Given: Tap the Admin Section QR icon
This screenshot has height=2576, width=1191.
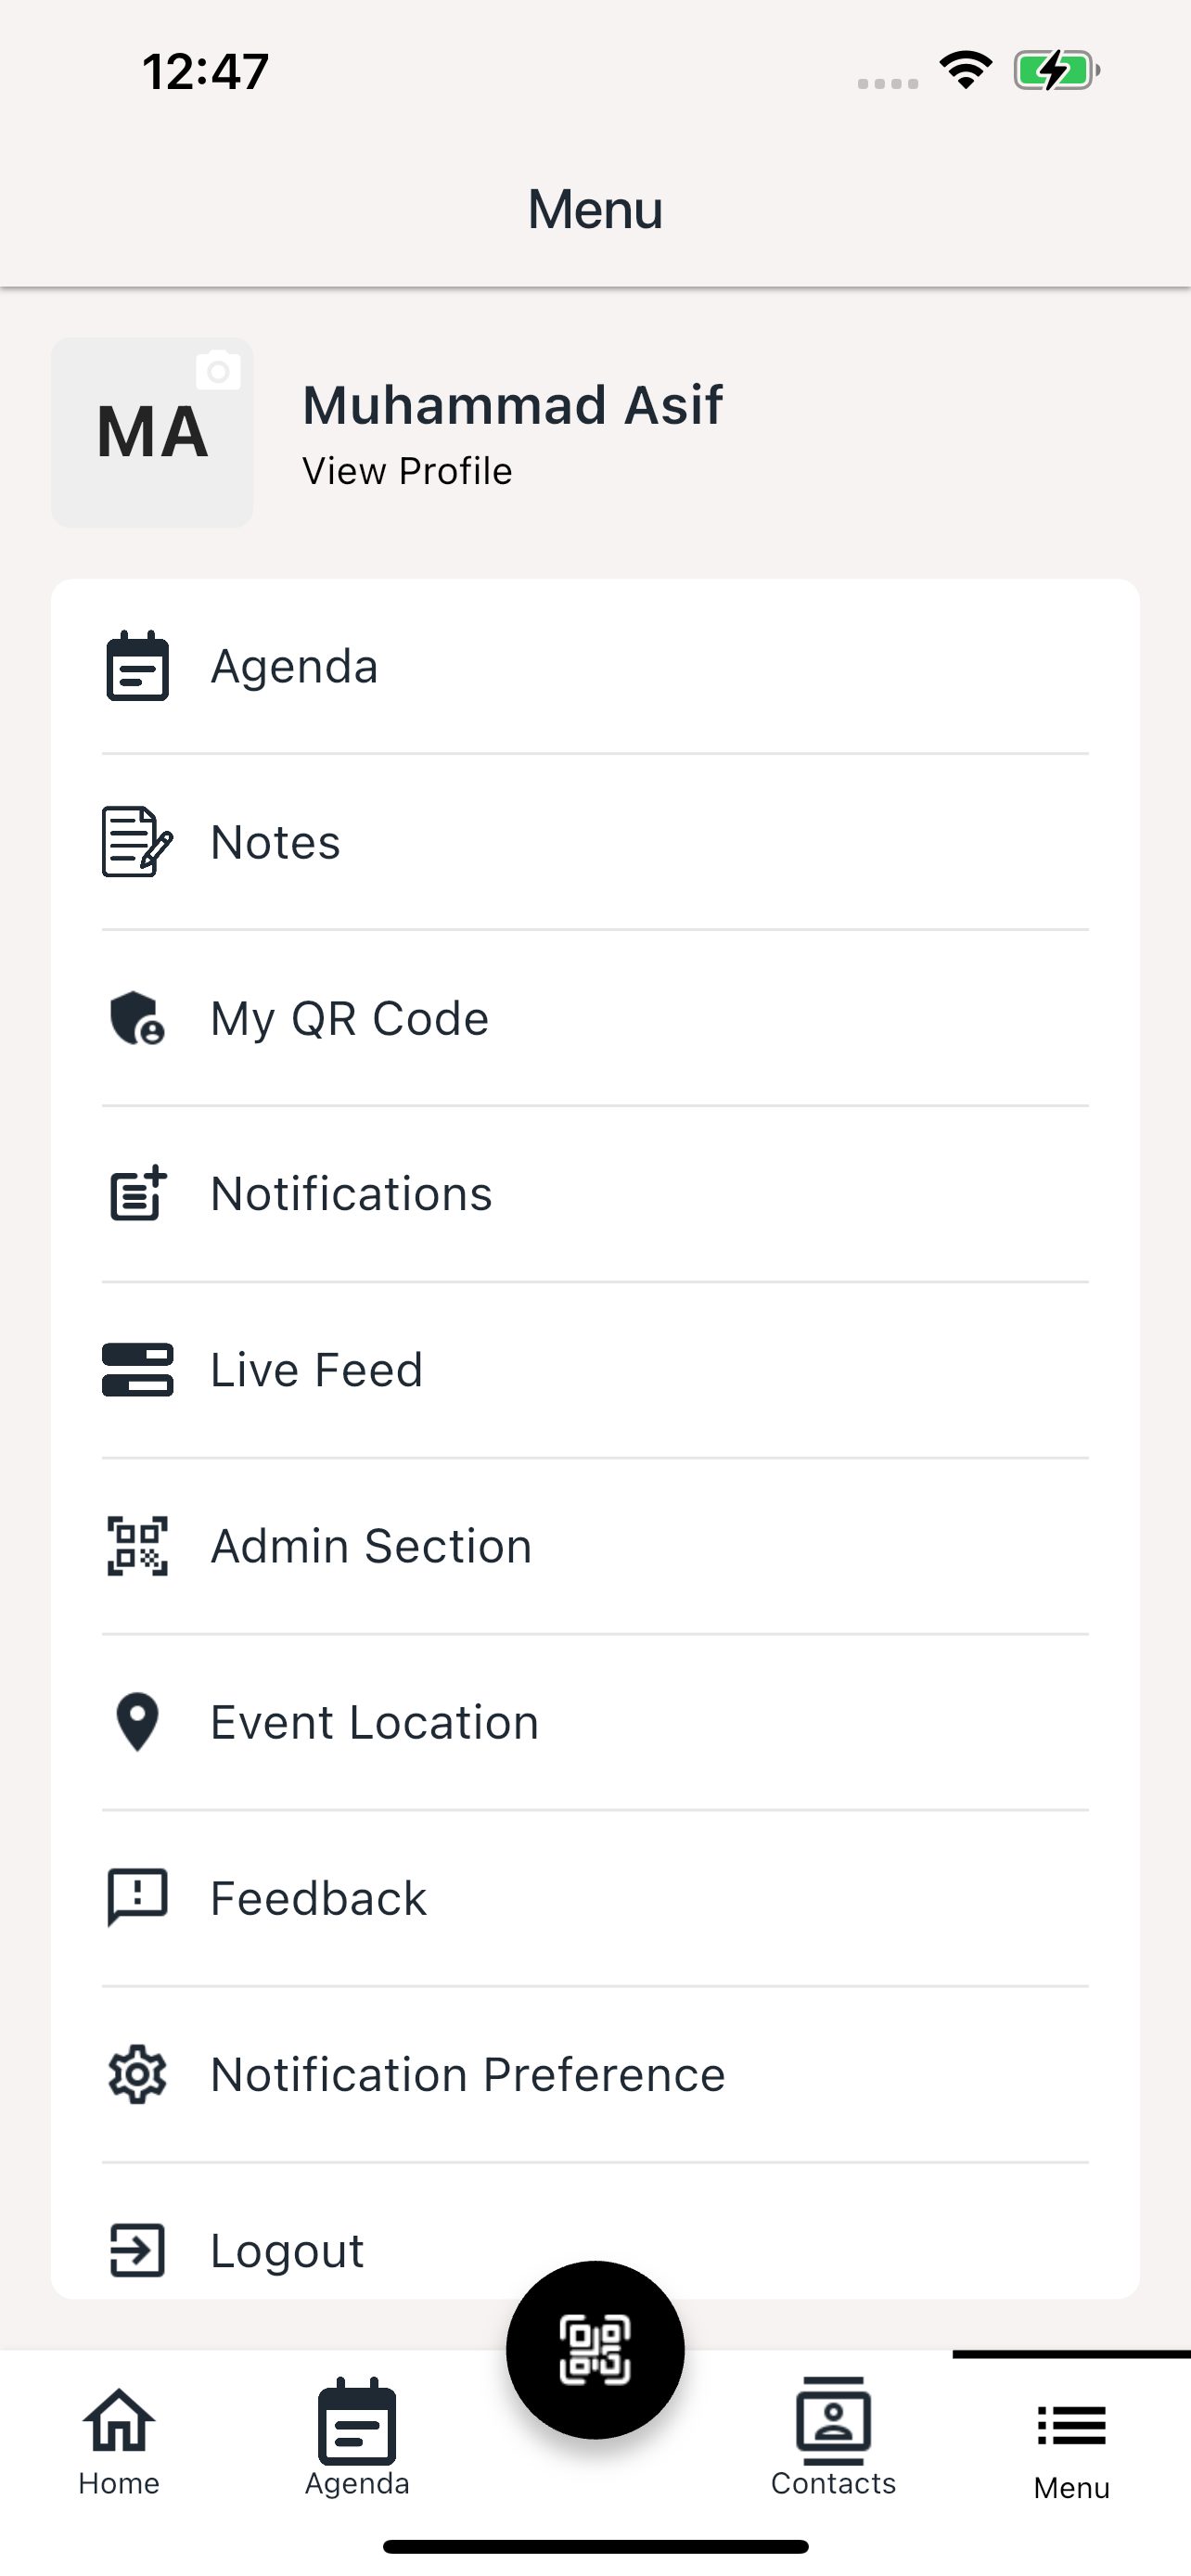Looking at the screenshot, I should [138, 1546].
